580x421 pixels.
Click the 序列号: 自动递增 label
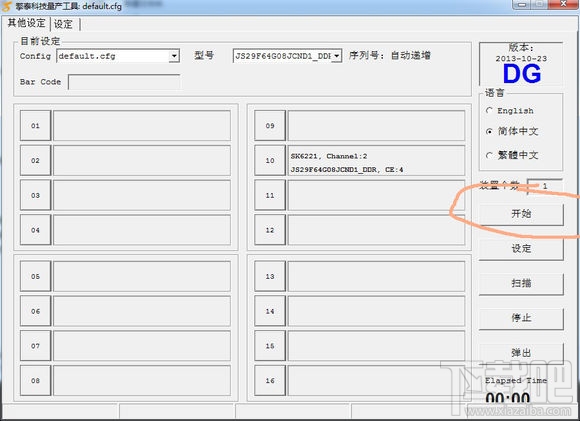[390, 55]
